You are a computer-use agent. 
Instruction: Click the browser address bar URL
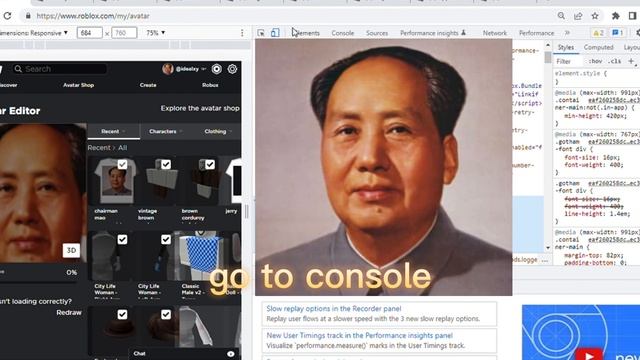tap(93, 16)
